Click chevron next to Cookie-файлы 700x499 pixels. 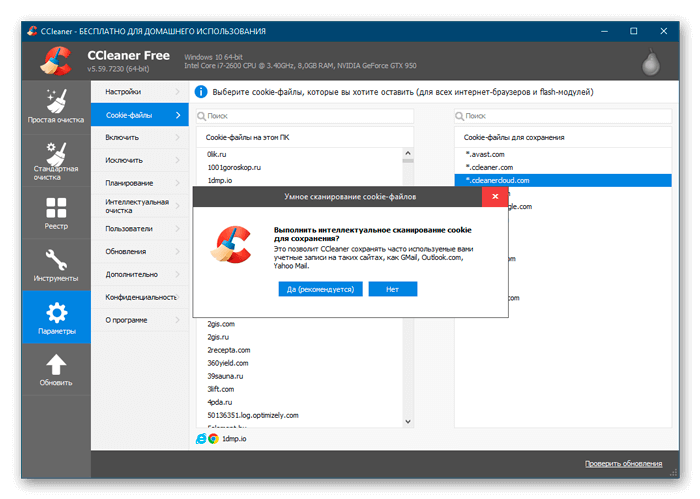pos(178,115)
